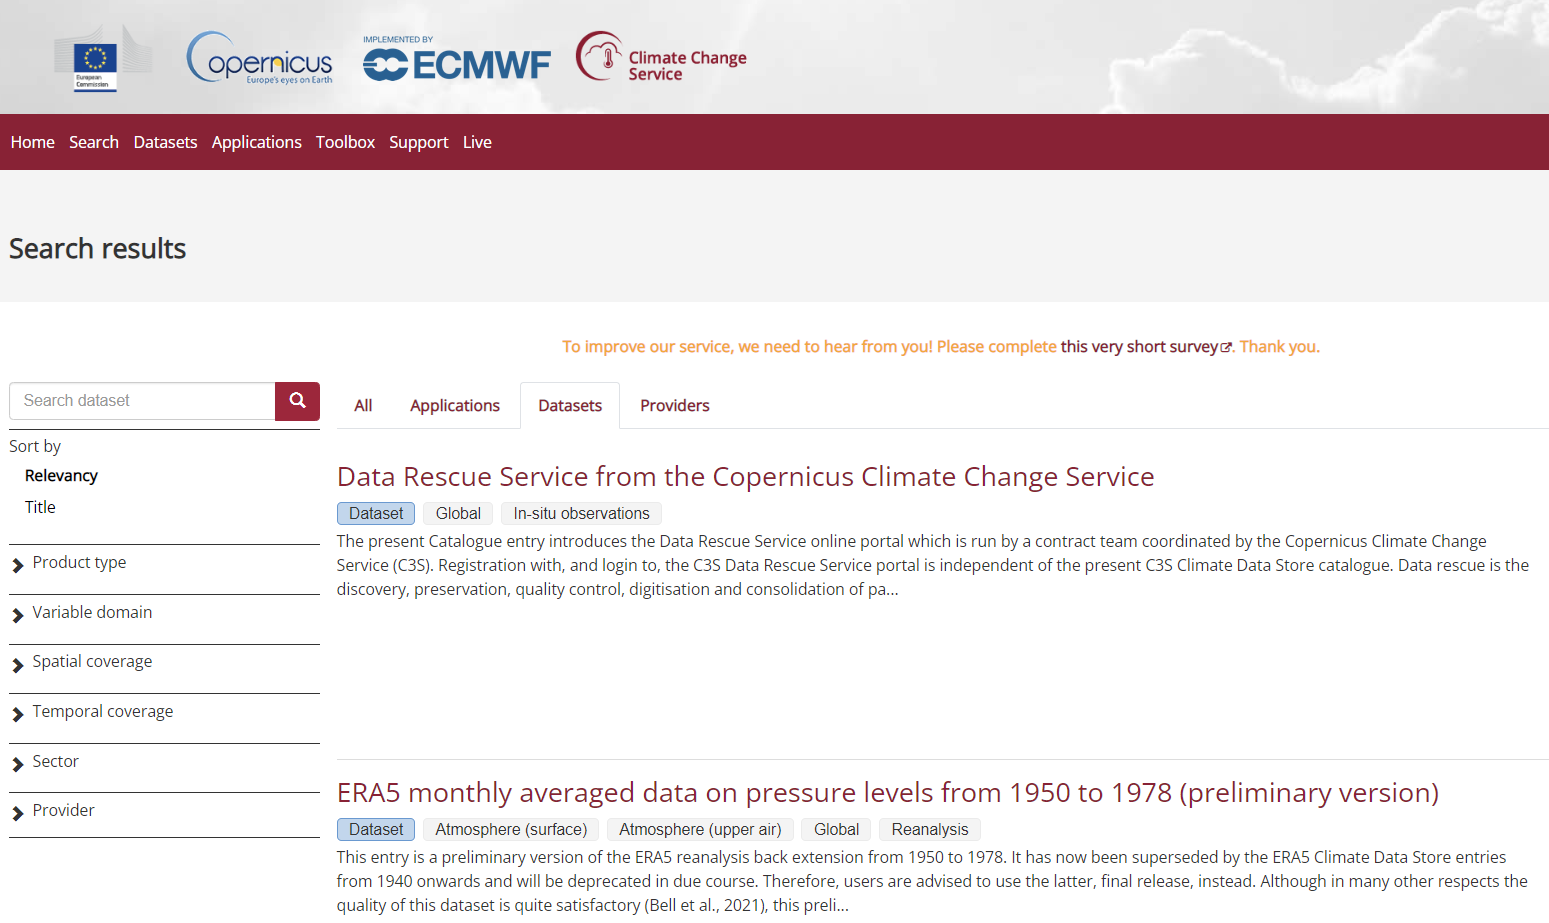Viewport: 1549px width, 923px height.
Task: Switch to the Providers tab
Action: pos(675,406)
